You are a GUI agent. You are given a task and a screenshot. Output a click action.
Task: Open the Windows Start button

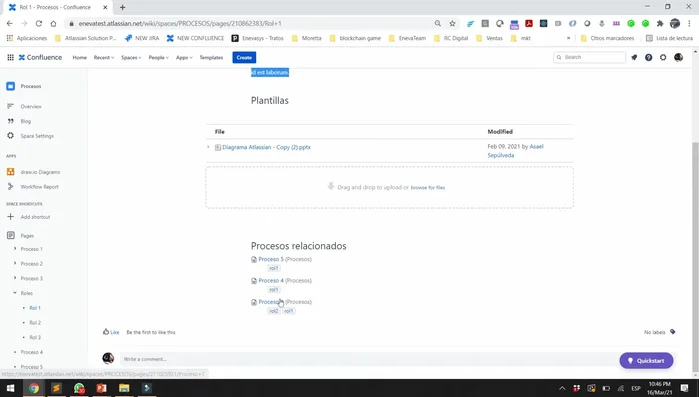click(11, 388)
